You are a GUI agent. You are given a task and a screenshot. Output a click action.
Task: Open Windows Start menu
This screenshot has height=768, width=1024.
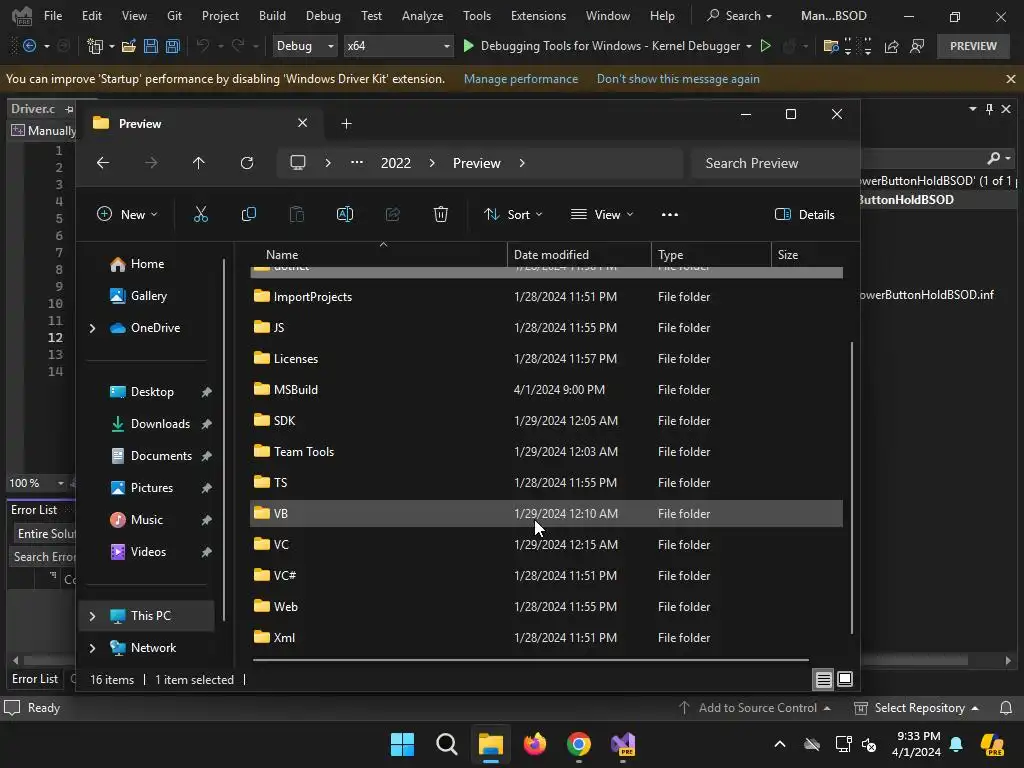tap(402, 744)
